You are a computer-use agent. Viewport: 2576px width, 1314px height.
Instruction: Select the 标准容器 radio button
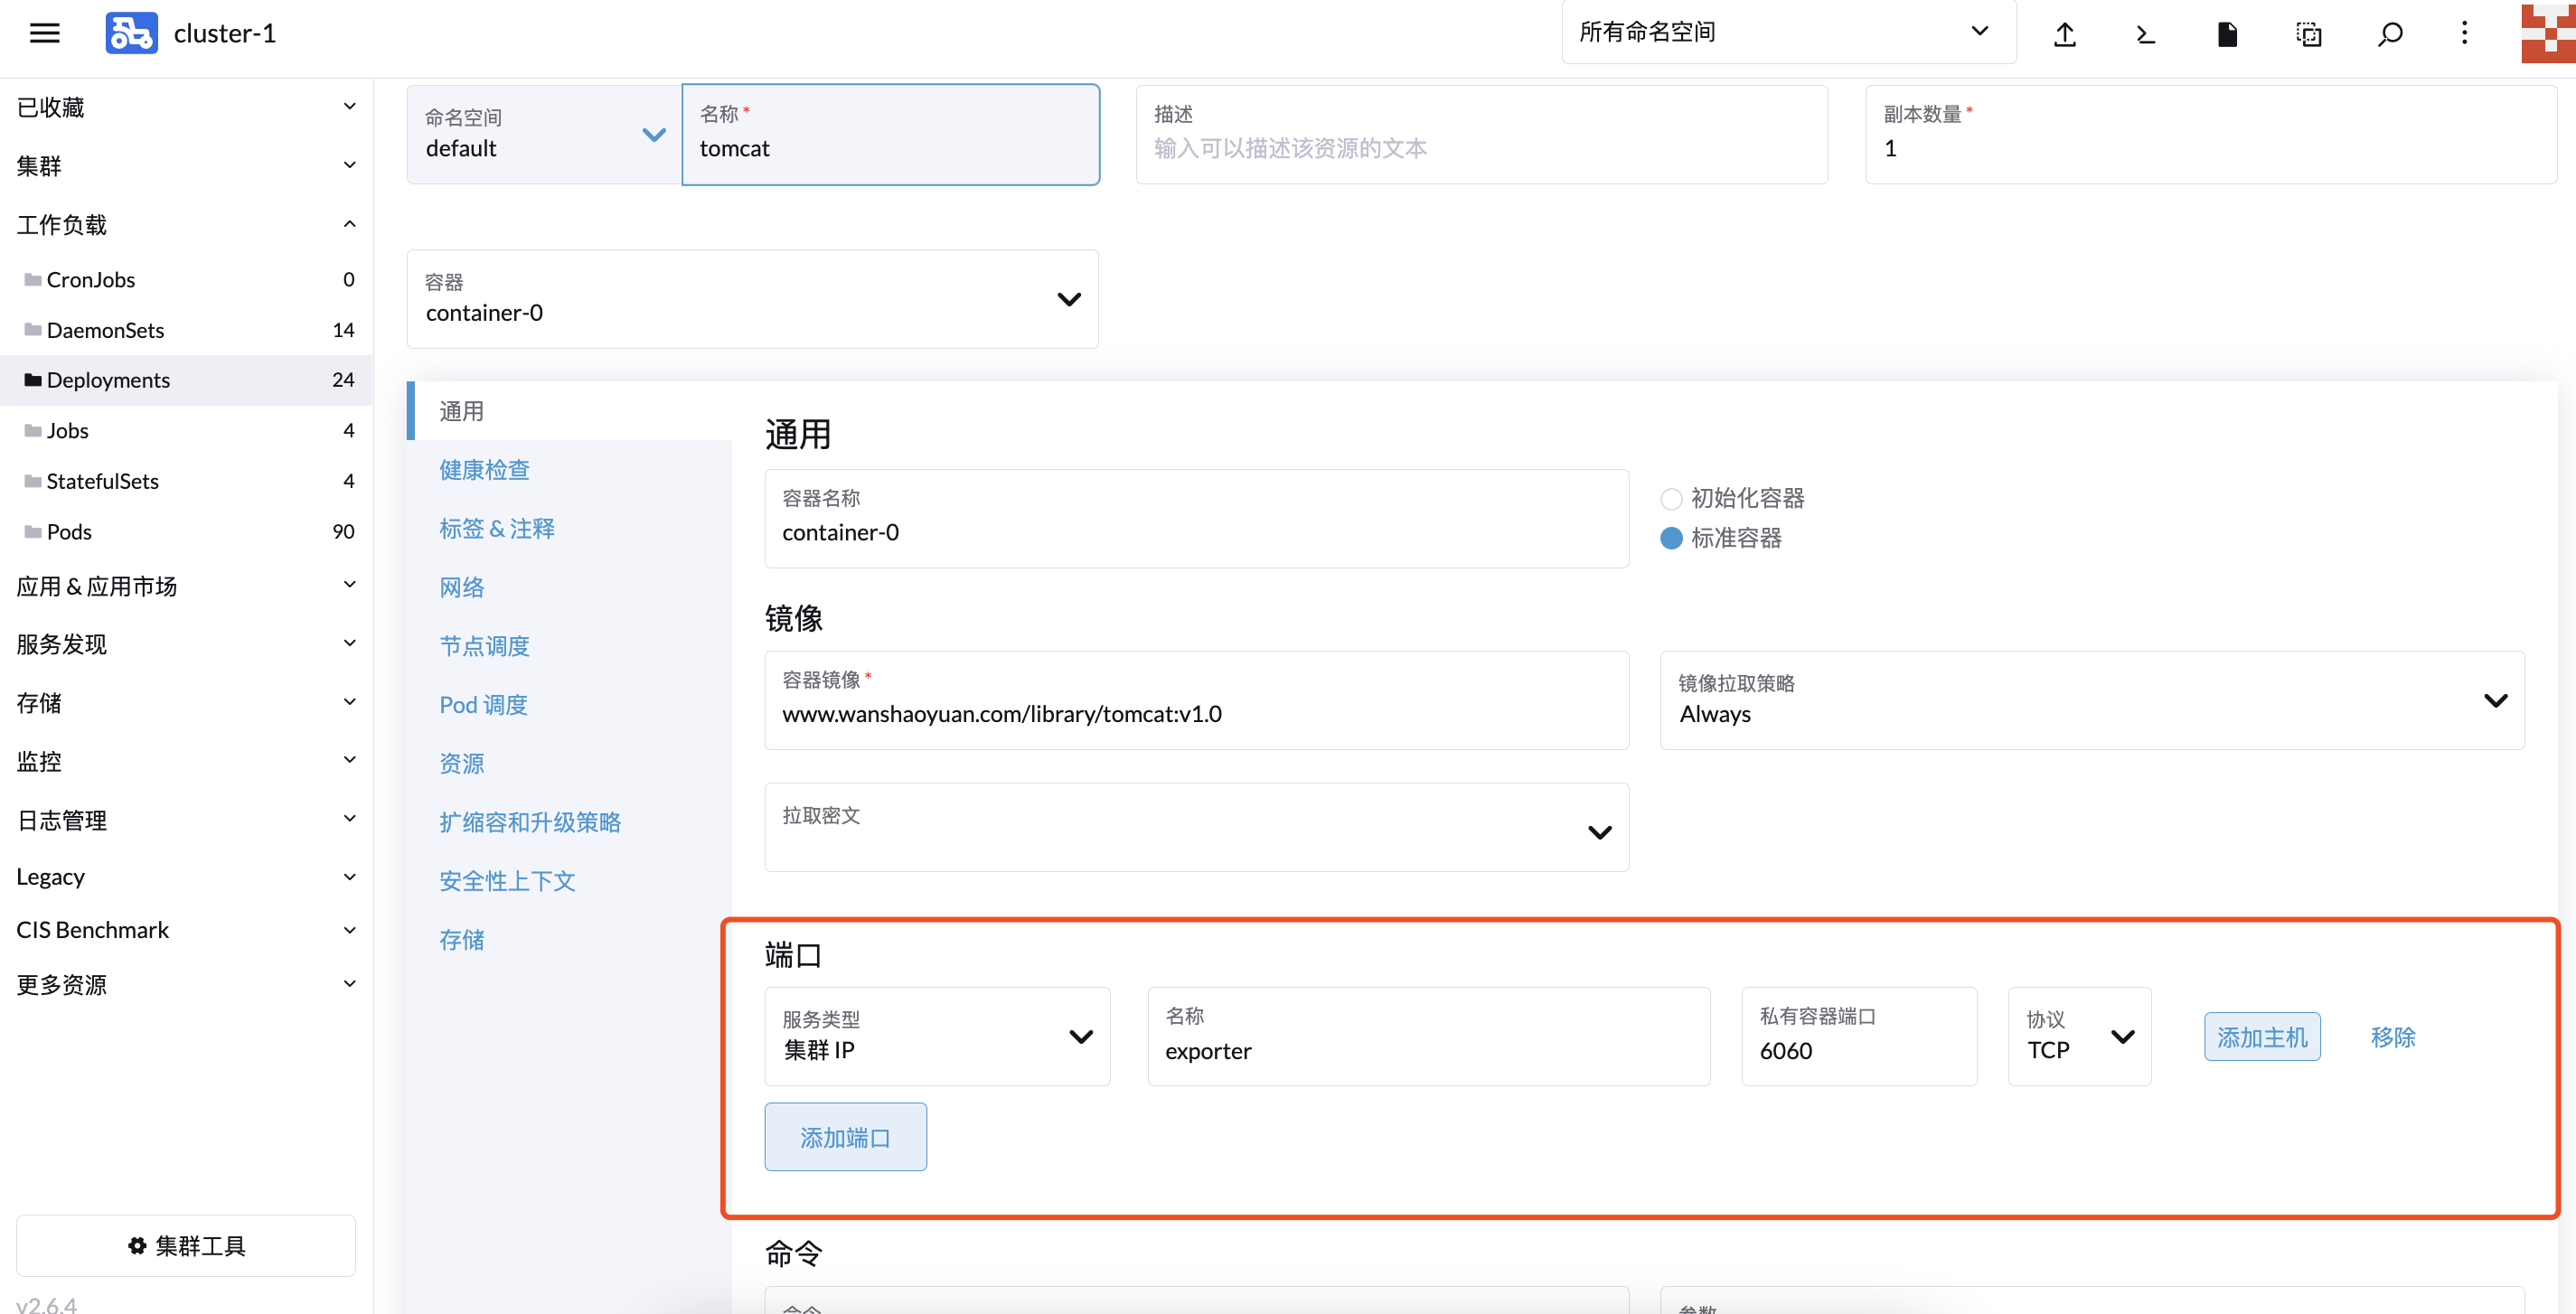pos(1671,538)
